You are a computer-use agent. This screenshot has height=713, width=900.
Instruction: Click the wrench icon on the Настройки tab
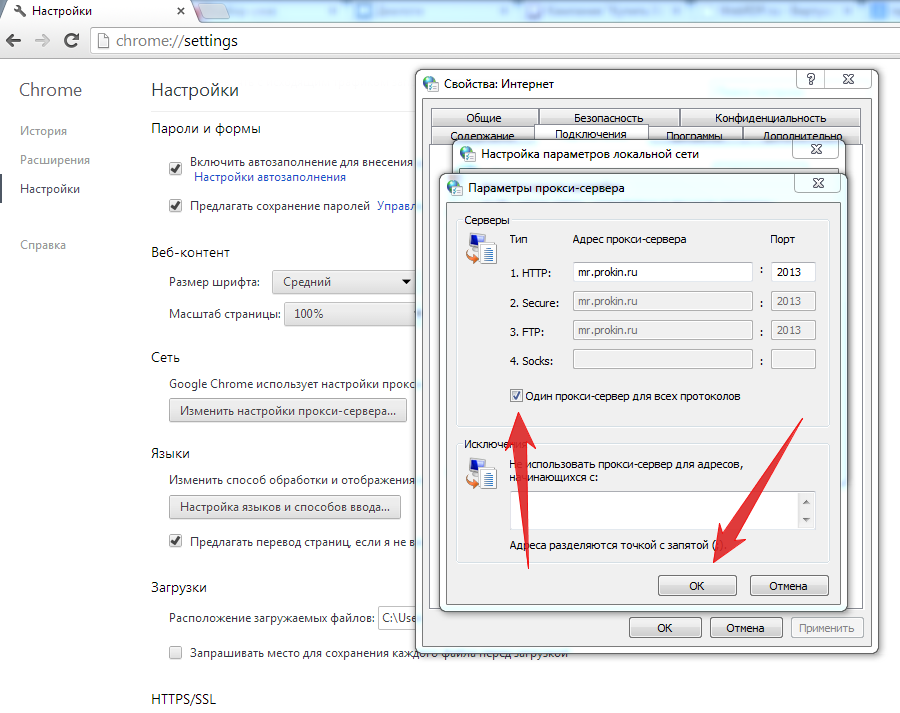[20, 11]
